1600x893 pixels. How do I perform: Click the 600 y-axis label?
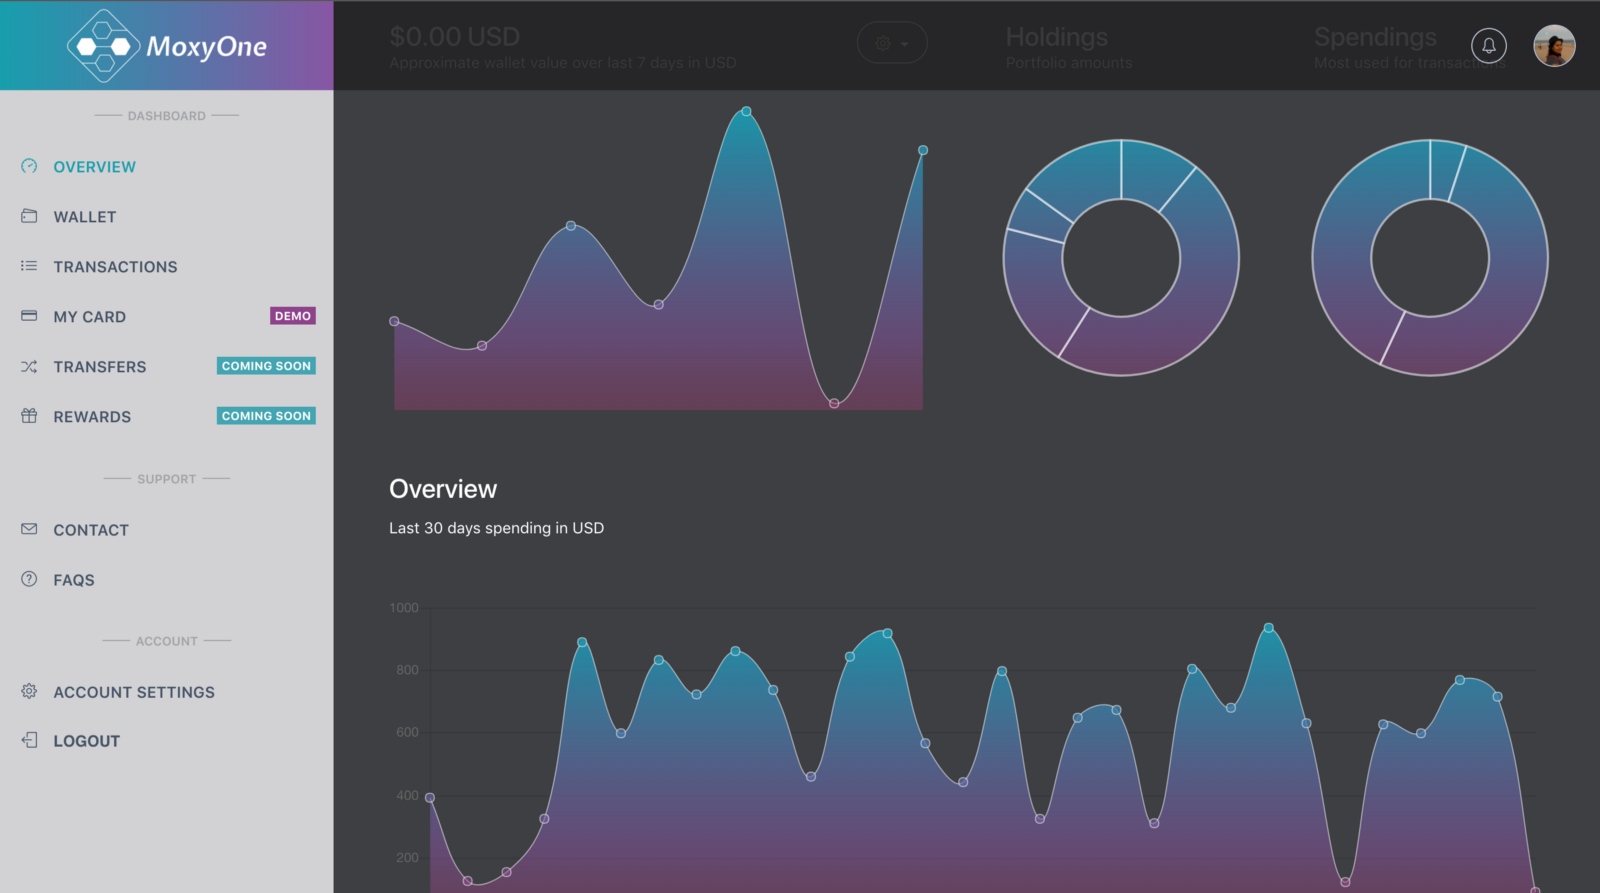407,732
